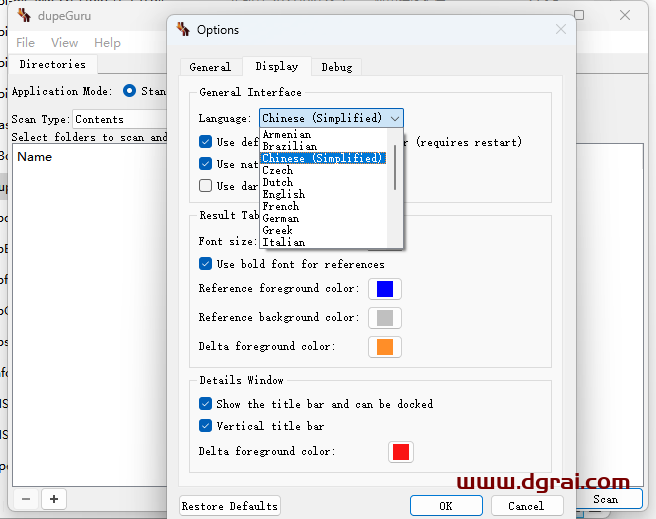
Task: Pick Greek in the language list
Action: coord(323,230)
